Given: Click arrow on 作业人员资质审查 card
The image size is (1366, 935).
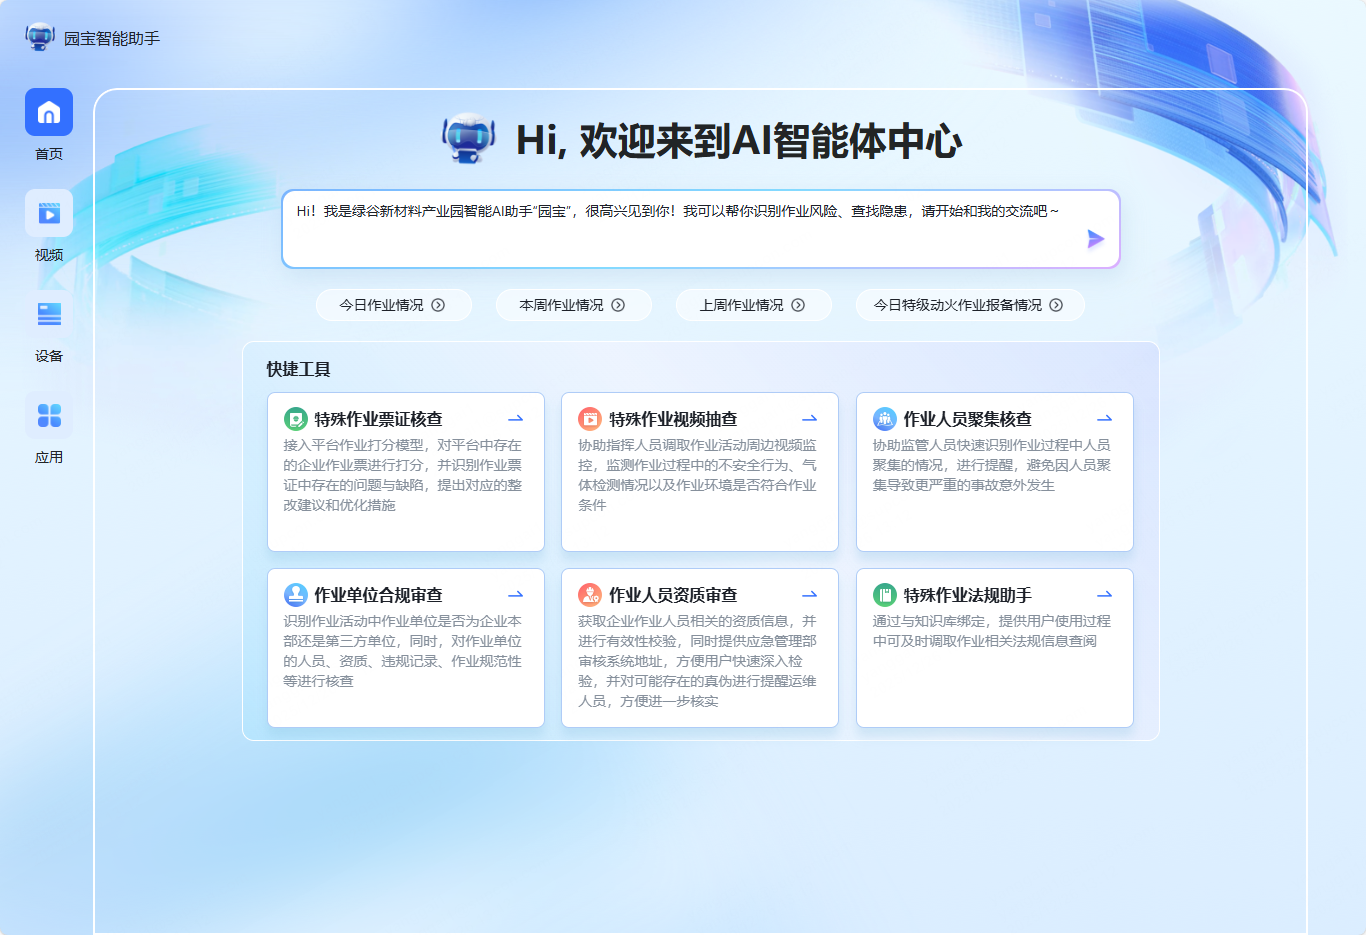Looking at the screenshot, I should pos(810,595).
